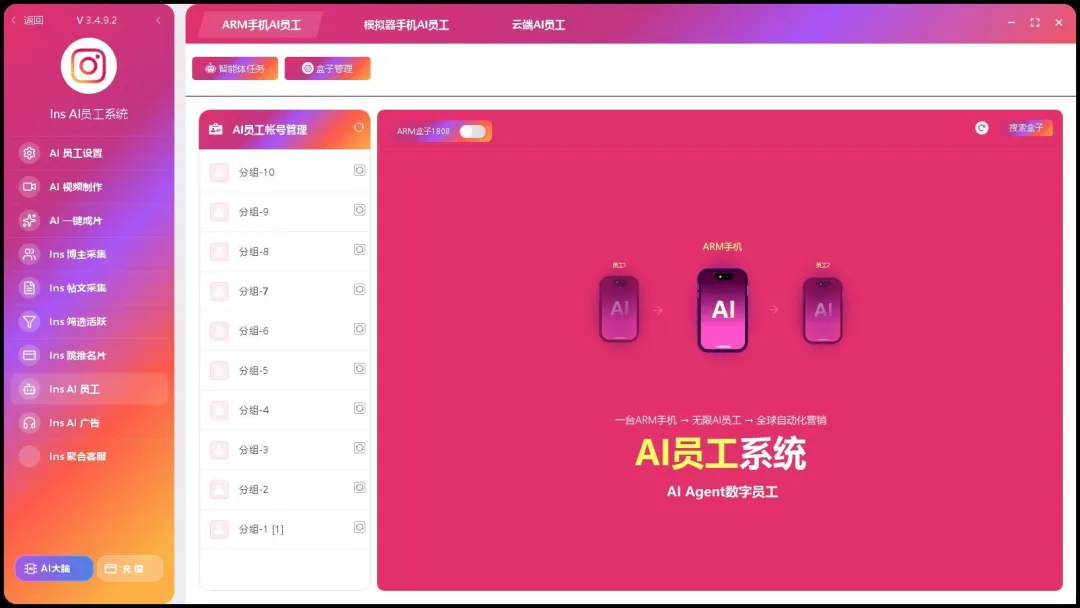
Task: Toggle the camera icon next to 分组-10
Action: 359,171
